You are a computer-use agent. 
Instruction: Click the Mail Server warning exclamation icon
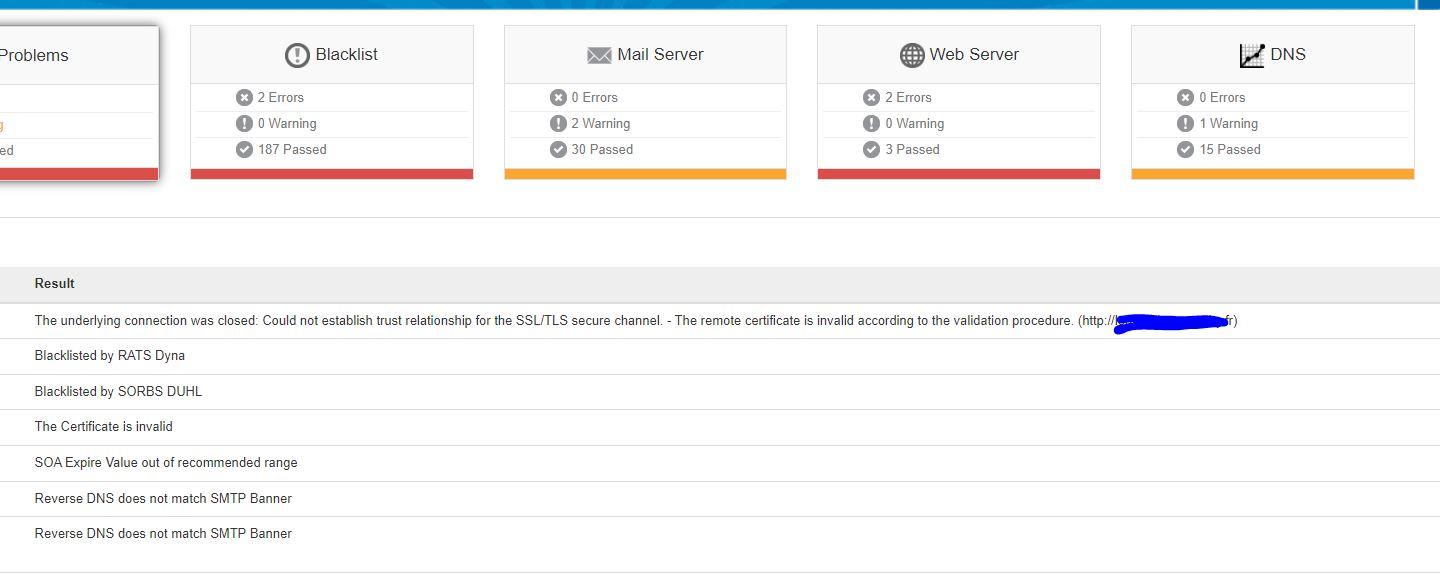pos(558,123)
